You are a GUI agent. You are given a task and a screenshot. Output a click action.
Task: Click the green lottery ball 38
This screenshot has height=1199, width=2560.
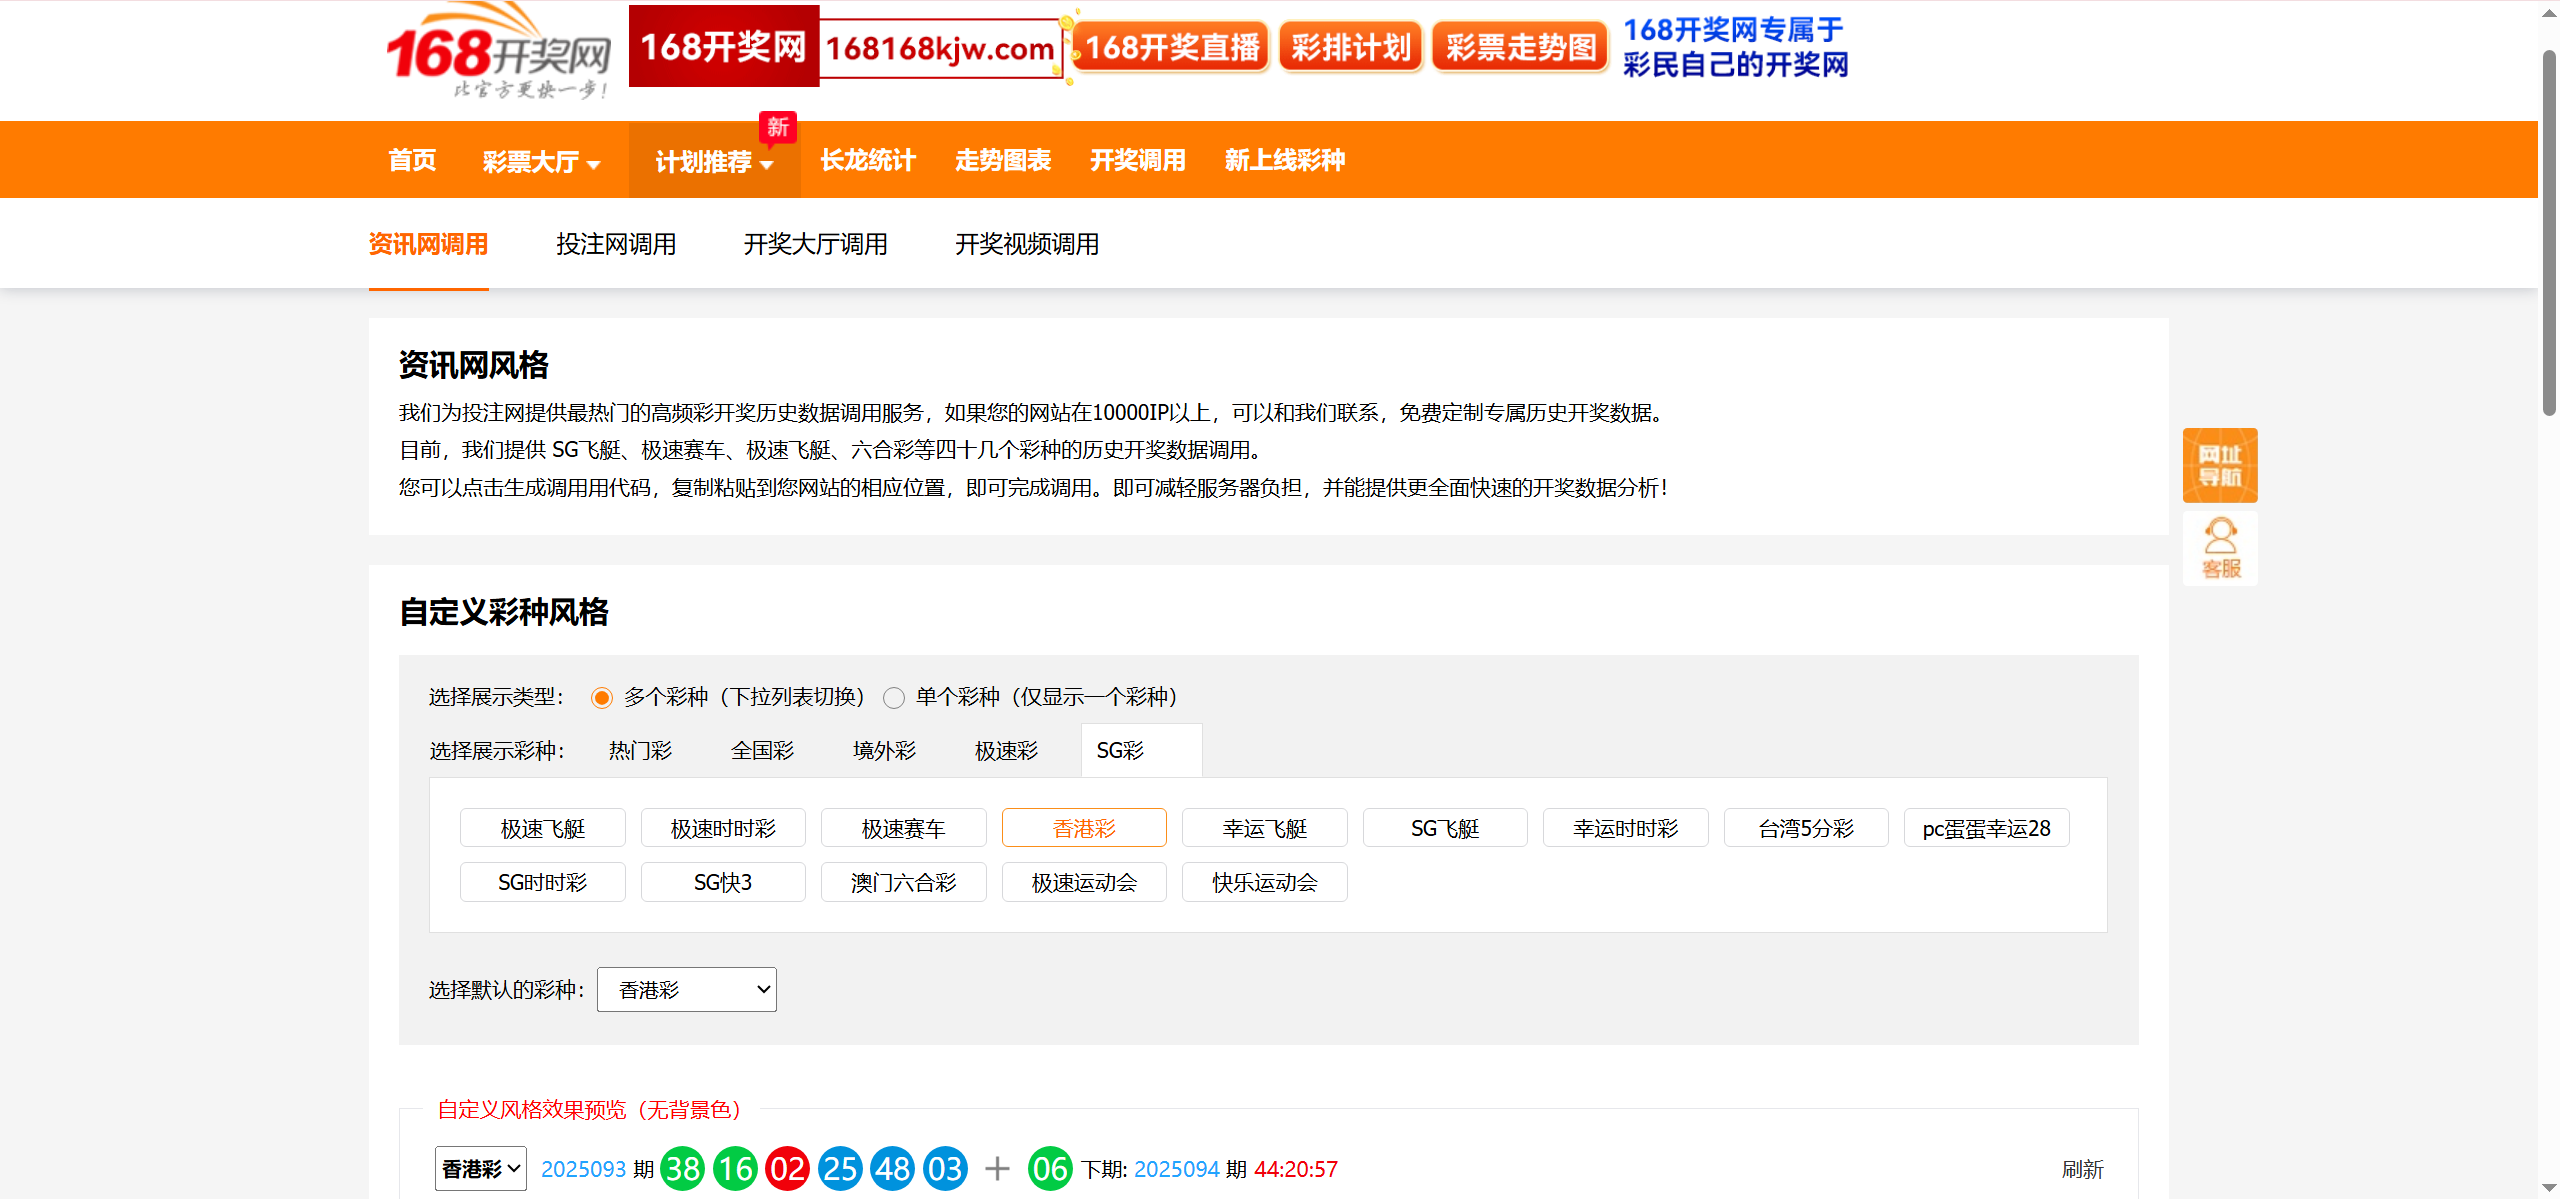coord(683,1168)
